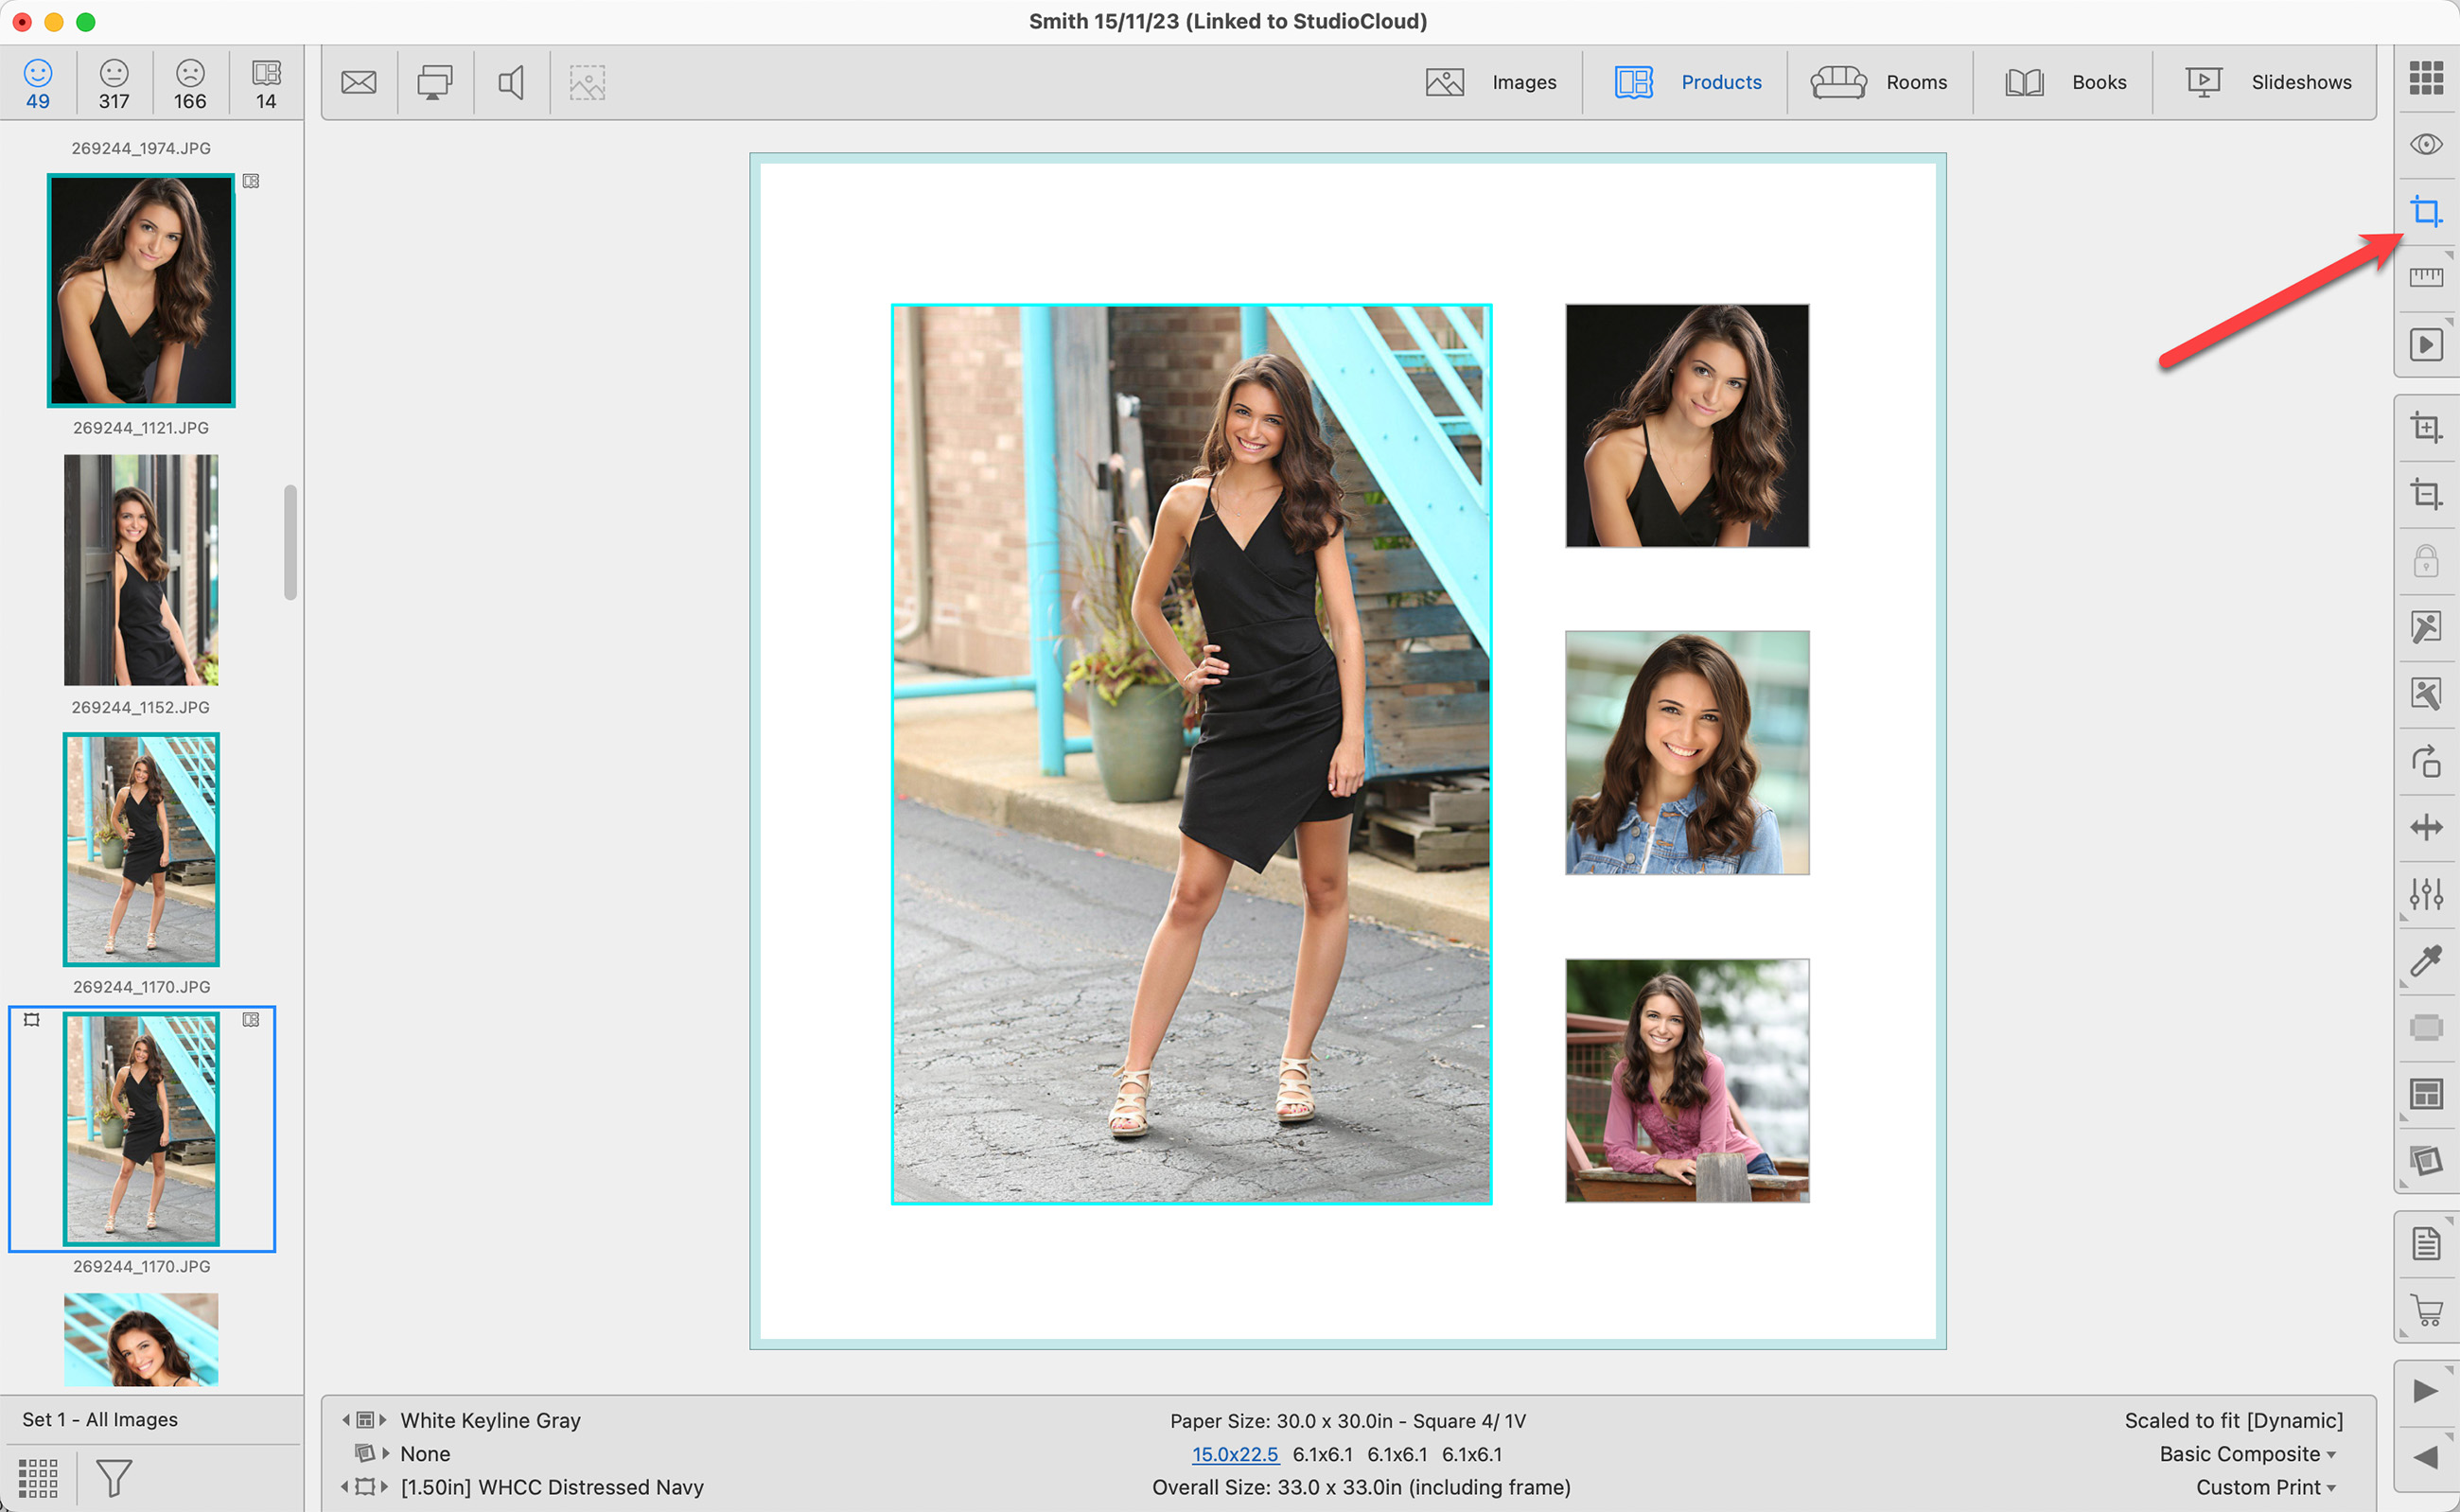Open the shopping cart icon
This screenshot has width=2460, height=1512.
(2425, 1309)
